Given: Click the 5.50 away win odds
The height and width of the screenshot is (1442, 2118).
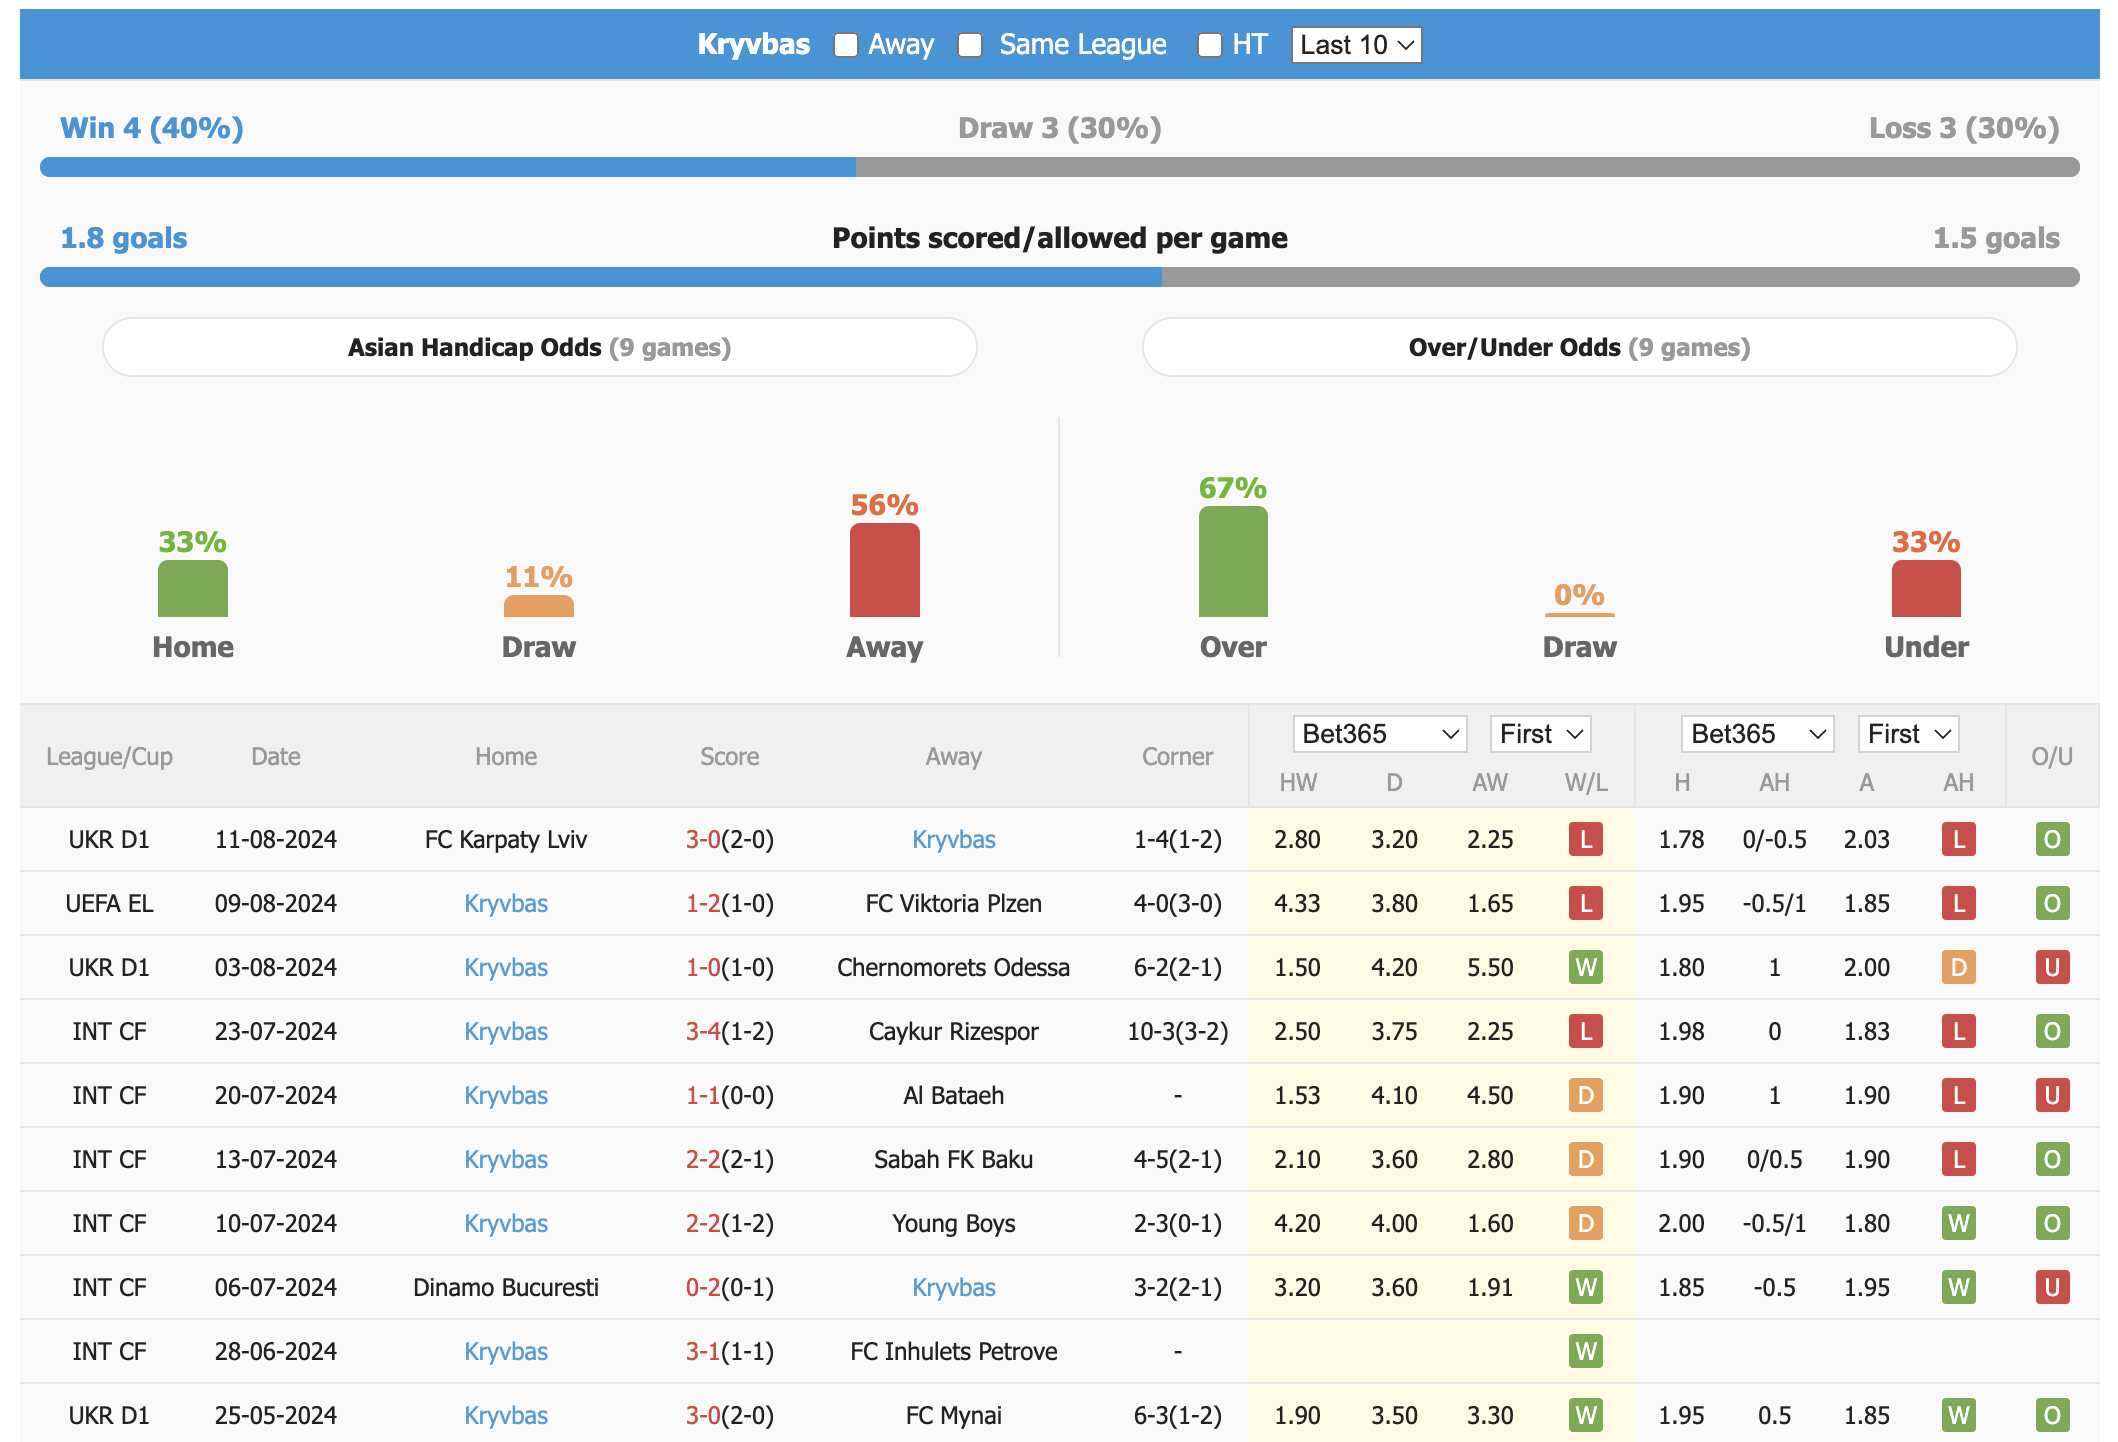Looking at the screenshot, I should tap(1490, 967).
